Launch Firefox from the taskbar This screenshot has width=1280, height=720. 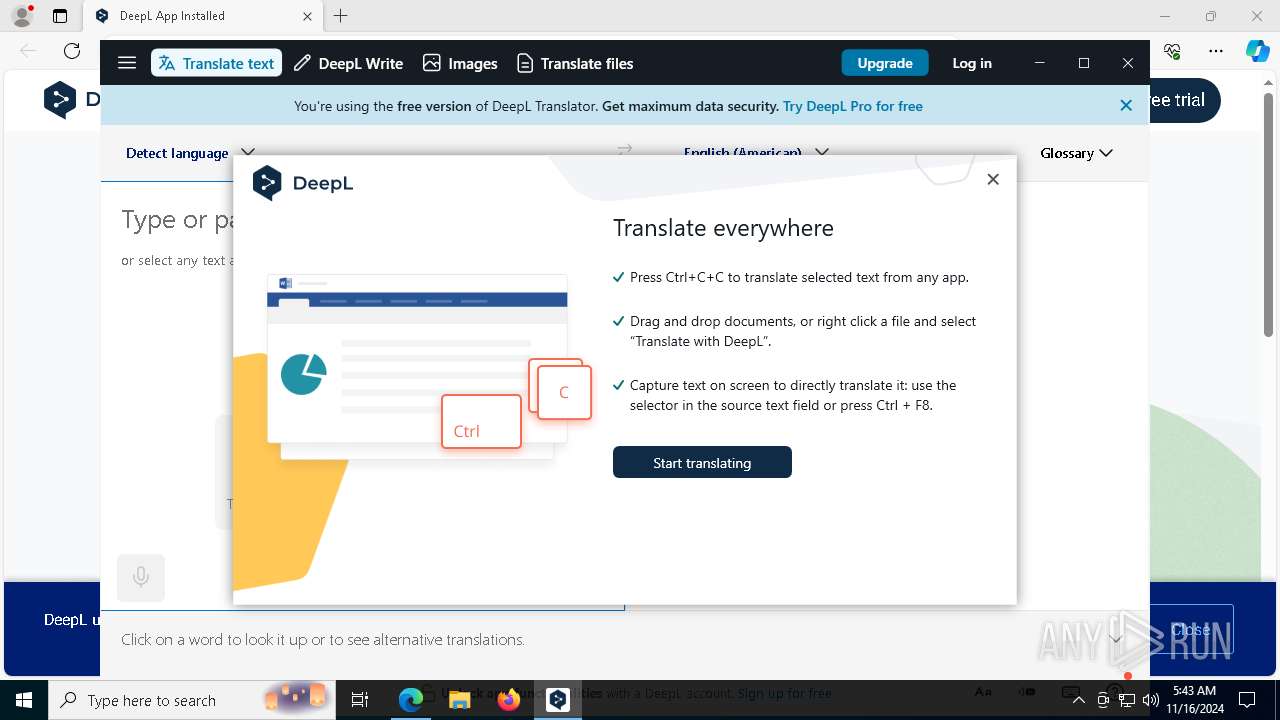pos(509,700)
